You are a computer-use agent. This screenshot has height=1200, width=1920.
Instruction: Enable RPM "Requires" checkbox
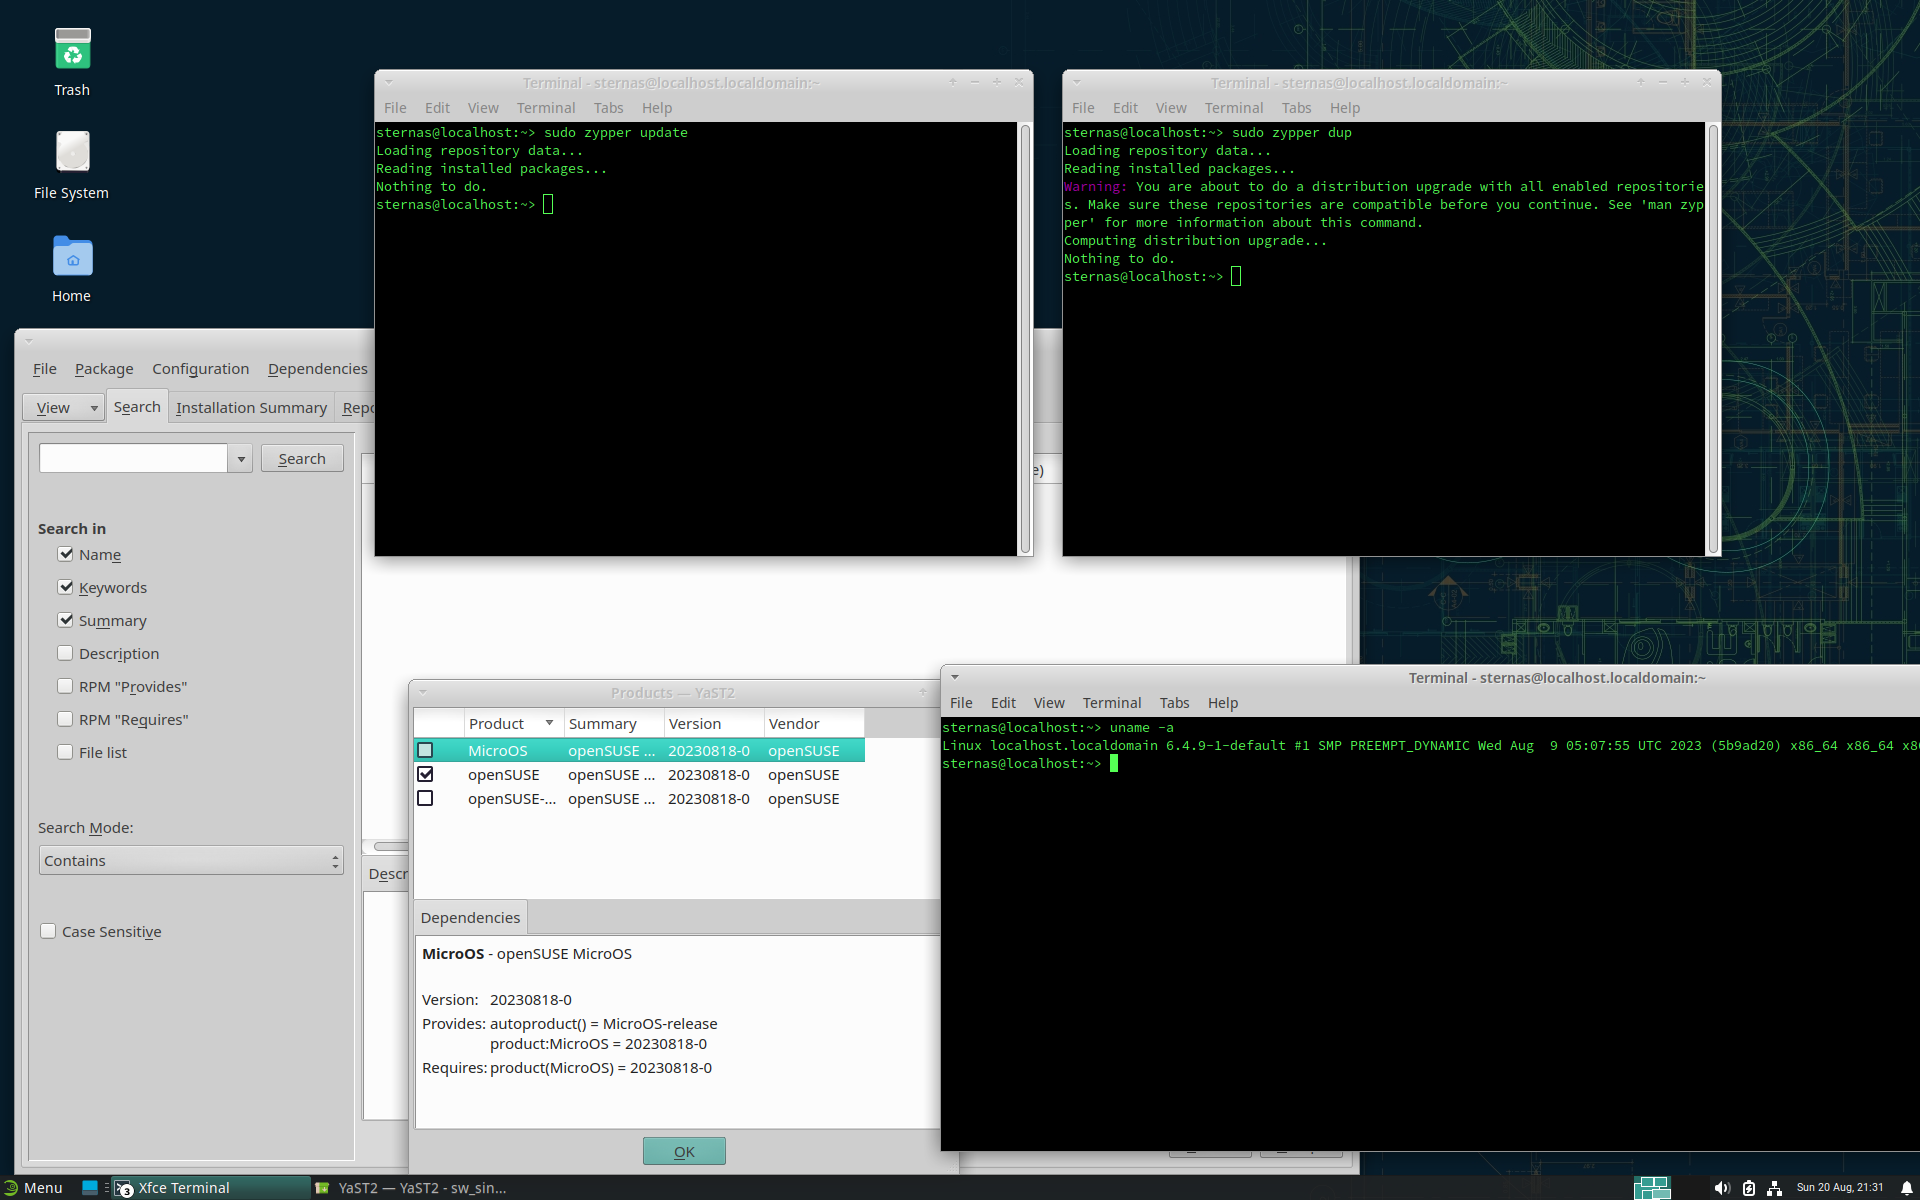click(x=65, y=719)
